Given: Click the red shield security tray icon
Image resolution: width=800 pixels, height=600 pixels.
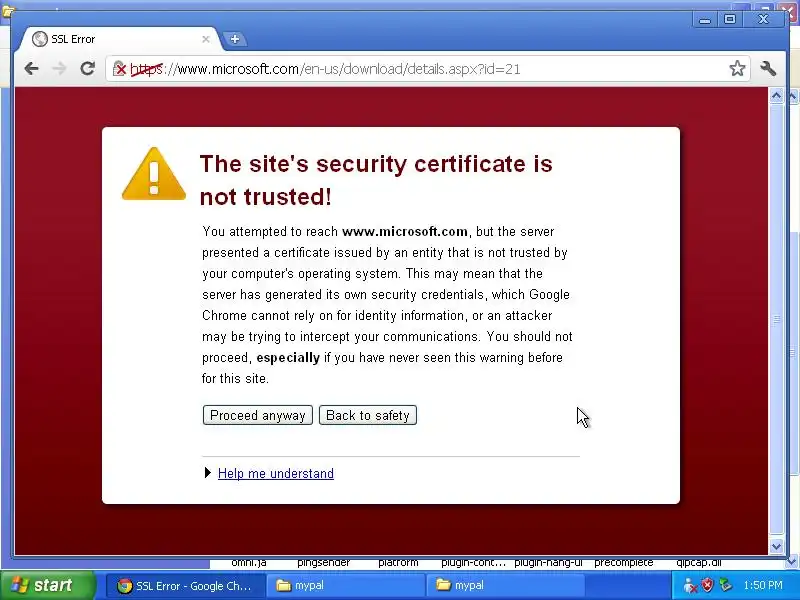Looking at the screenshot, I should (x=707, y=585).
